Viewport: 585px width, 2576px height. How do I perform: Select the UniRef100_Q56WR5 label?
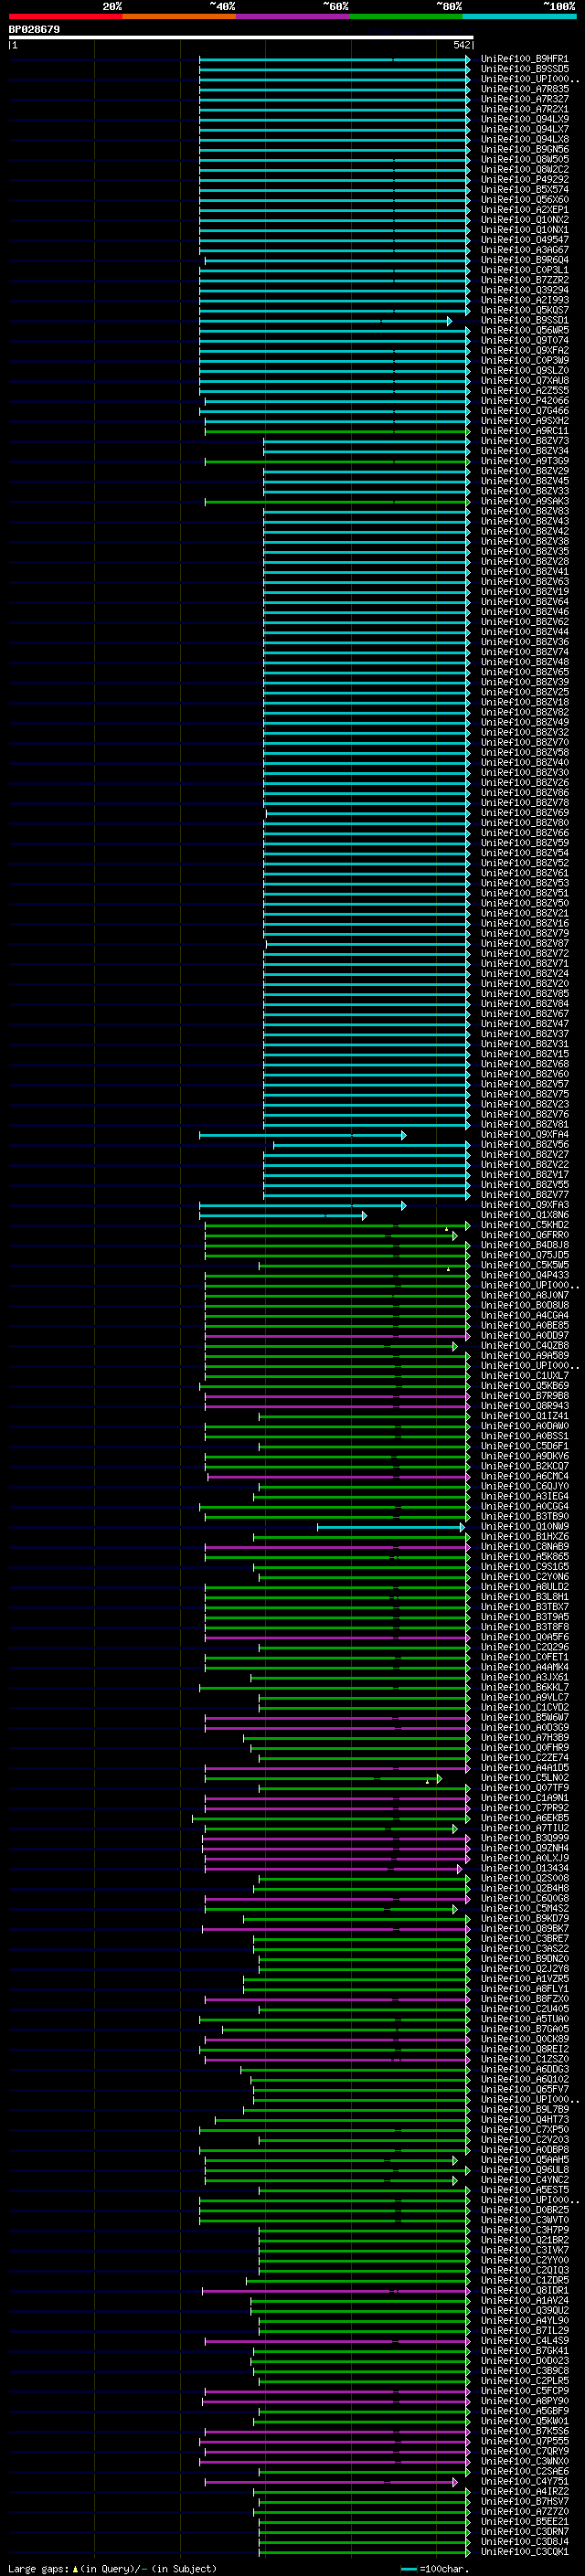(x=524, y=330)
